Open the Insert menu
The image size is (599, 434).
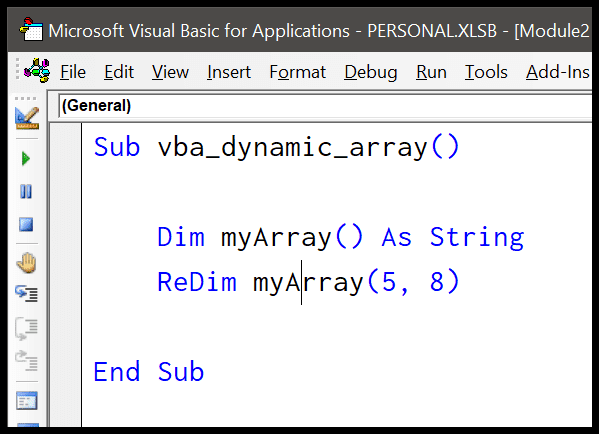[x=229, y=72]
